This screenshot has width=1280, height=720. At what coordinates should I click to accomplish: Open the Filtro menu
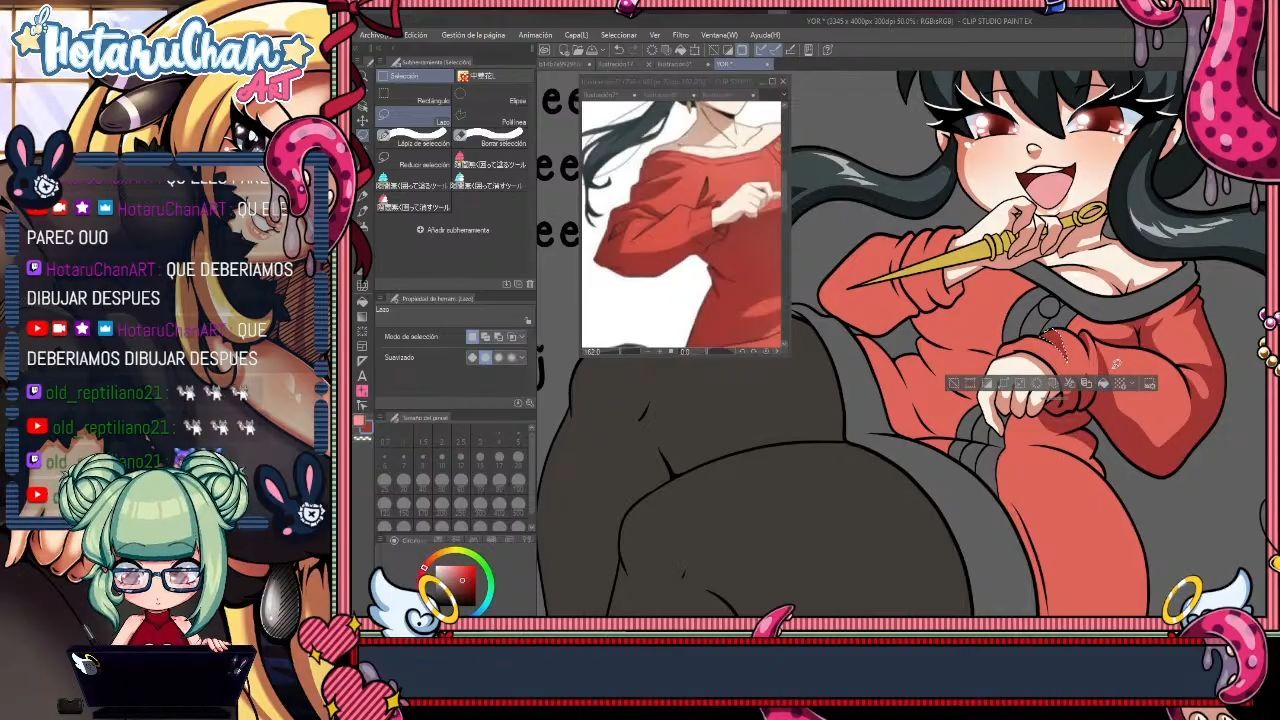(680, 35)
